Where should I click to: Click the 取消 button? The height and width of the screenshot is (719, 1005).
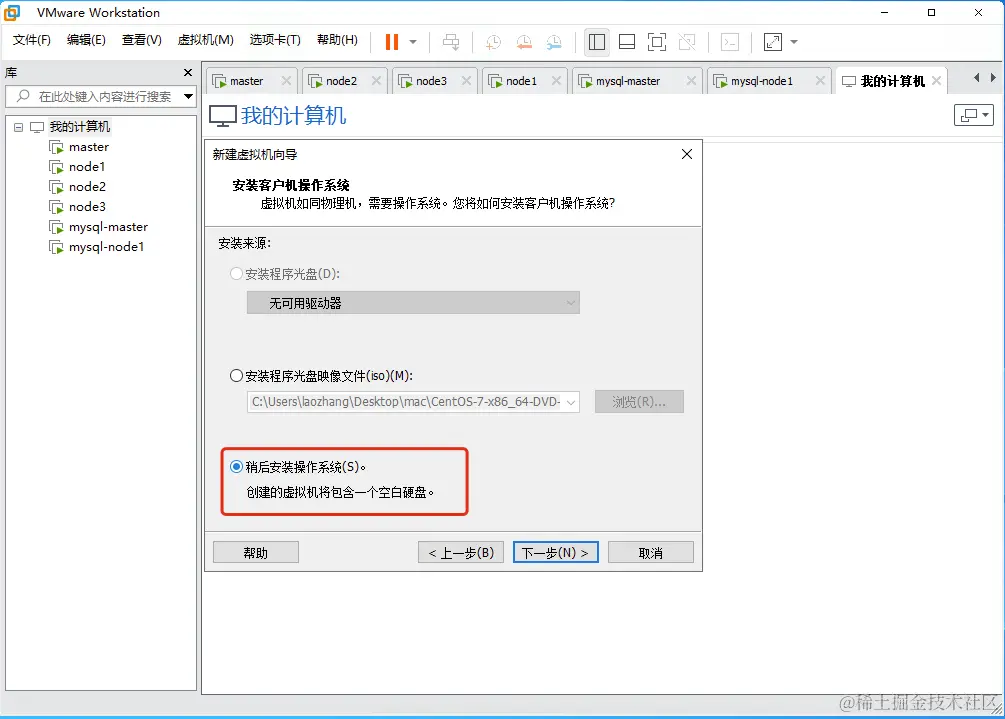tap(651, 552)
